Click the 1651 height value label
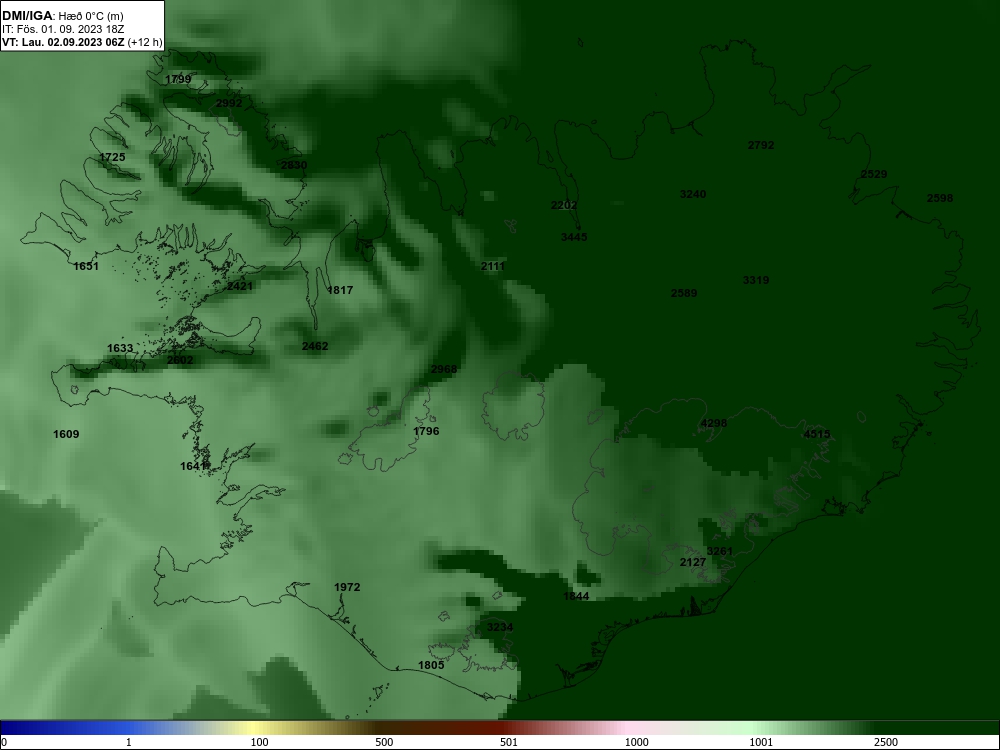This screenshot has width=1000, height=750. coord(86,267)
